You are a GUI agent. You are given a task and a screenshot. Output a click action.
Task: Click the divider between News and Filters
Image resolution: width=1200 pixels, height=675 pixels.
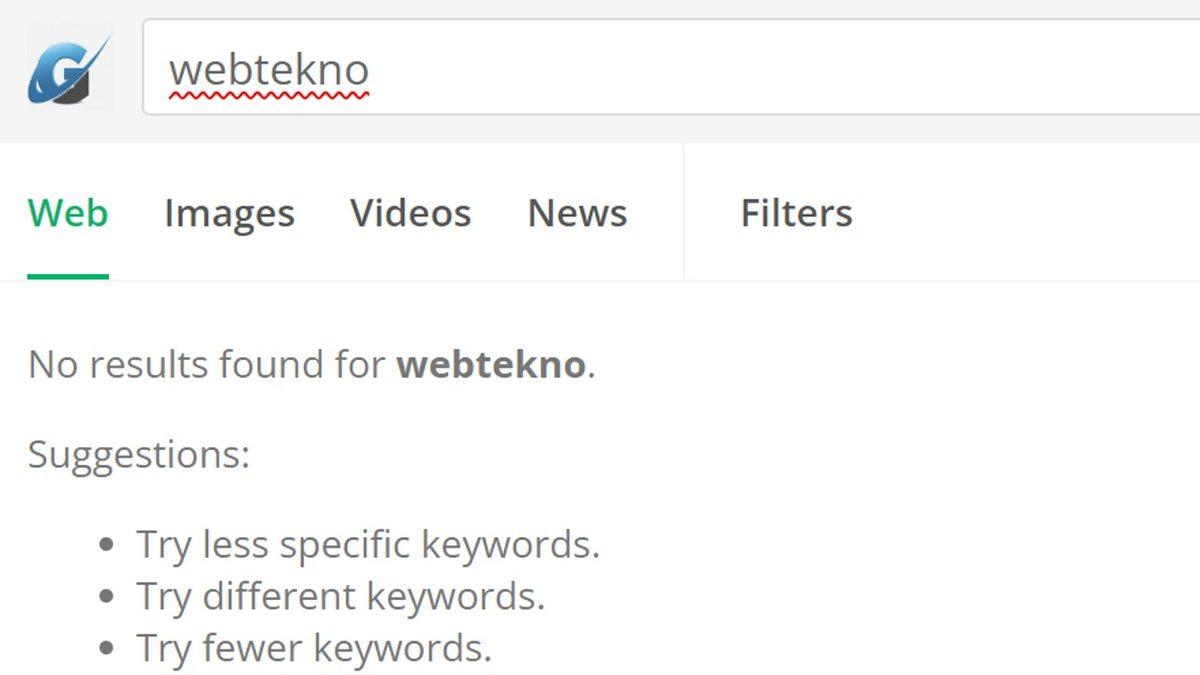click(x=684, y=213)
